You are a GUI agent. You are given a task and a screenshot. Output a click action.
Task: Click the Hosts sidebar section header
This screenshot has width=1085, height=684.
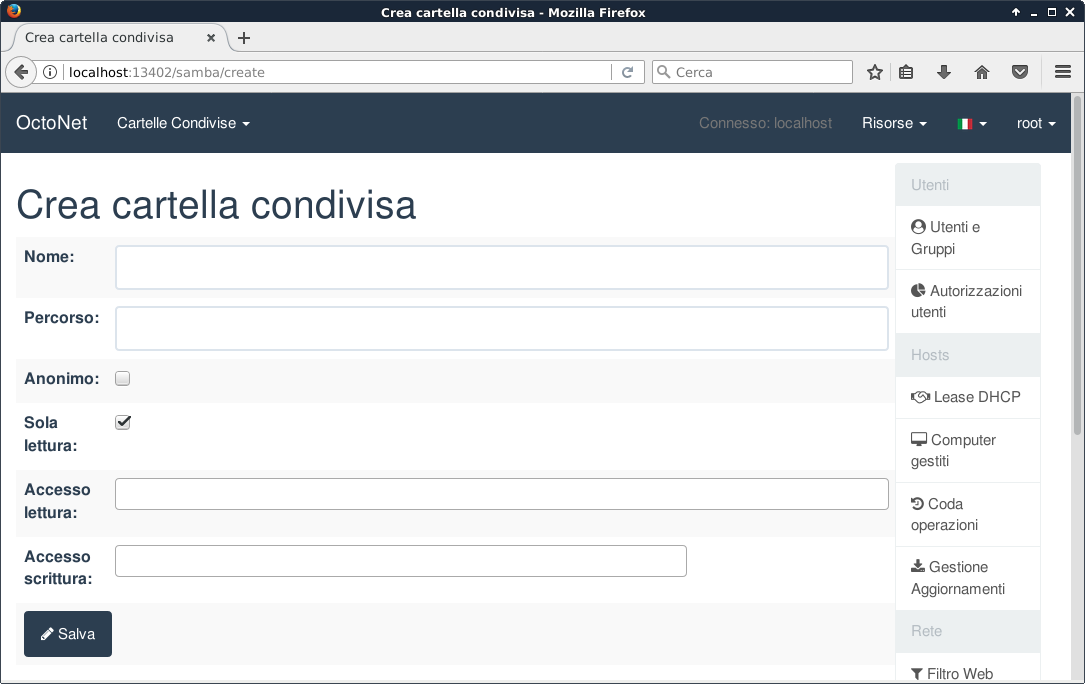(x=968, y=355)
